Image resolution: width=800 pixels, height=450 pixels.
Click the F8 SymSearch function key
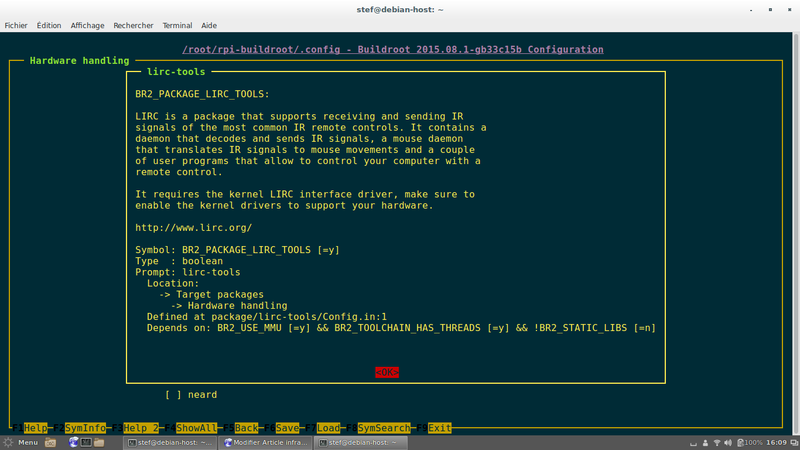point(378,428)
